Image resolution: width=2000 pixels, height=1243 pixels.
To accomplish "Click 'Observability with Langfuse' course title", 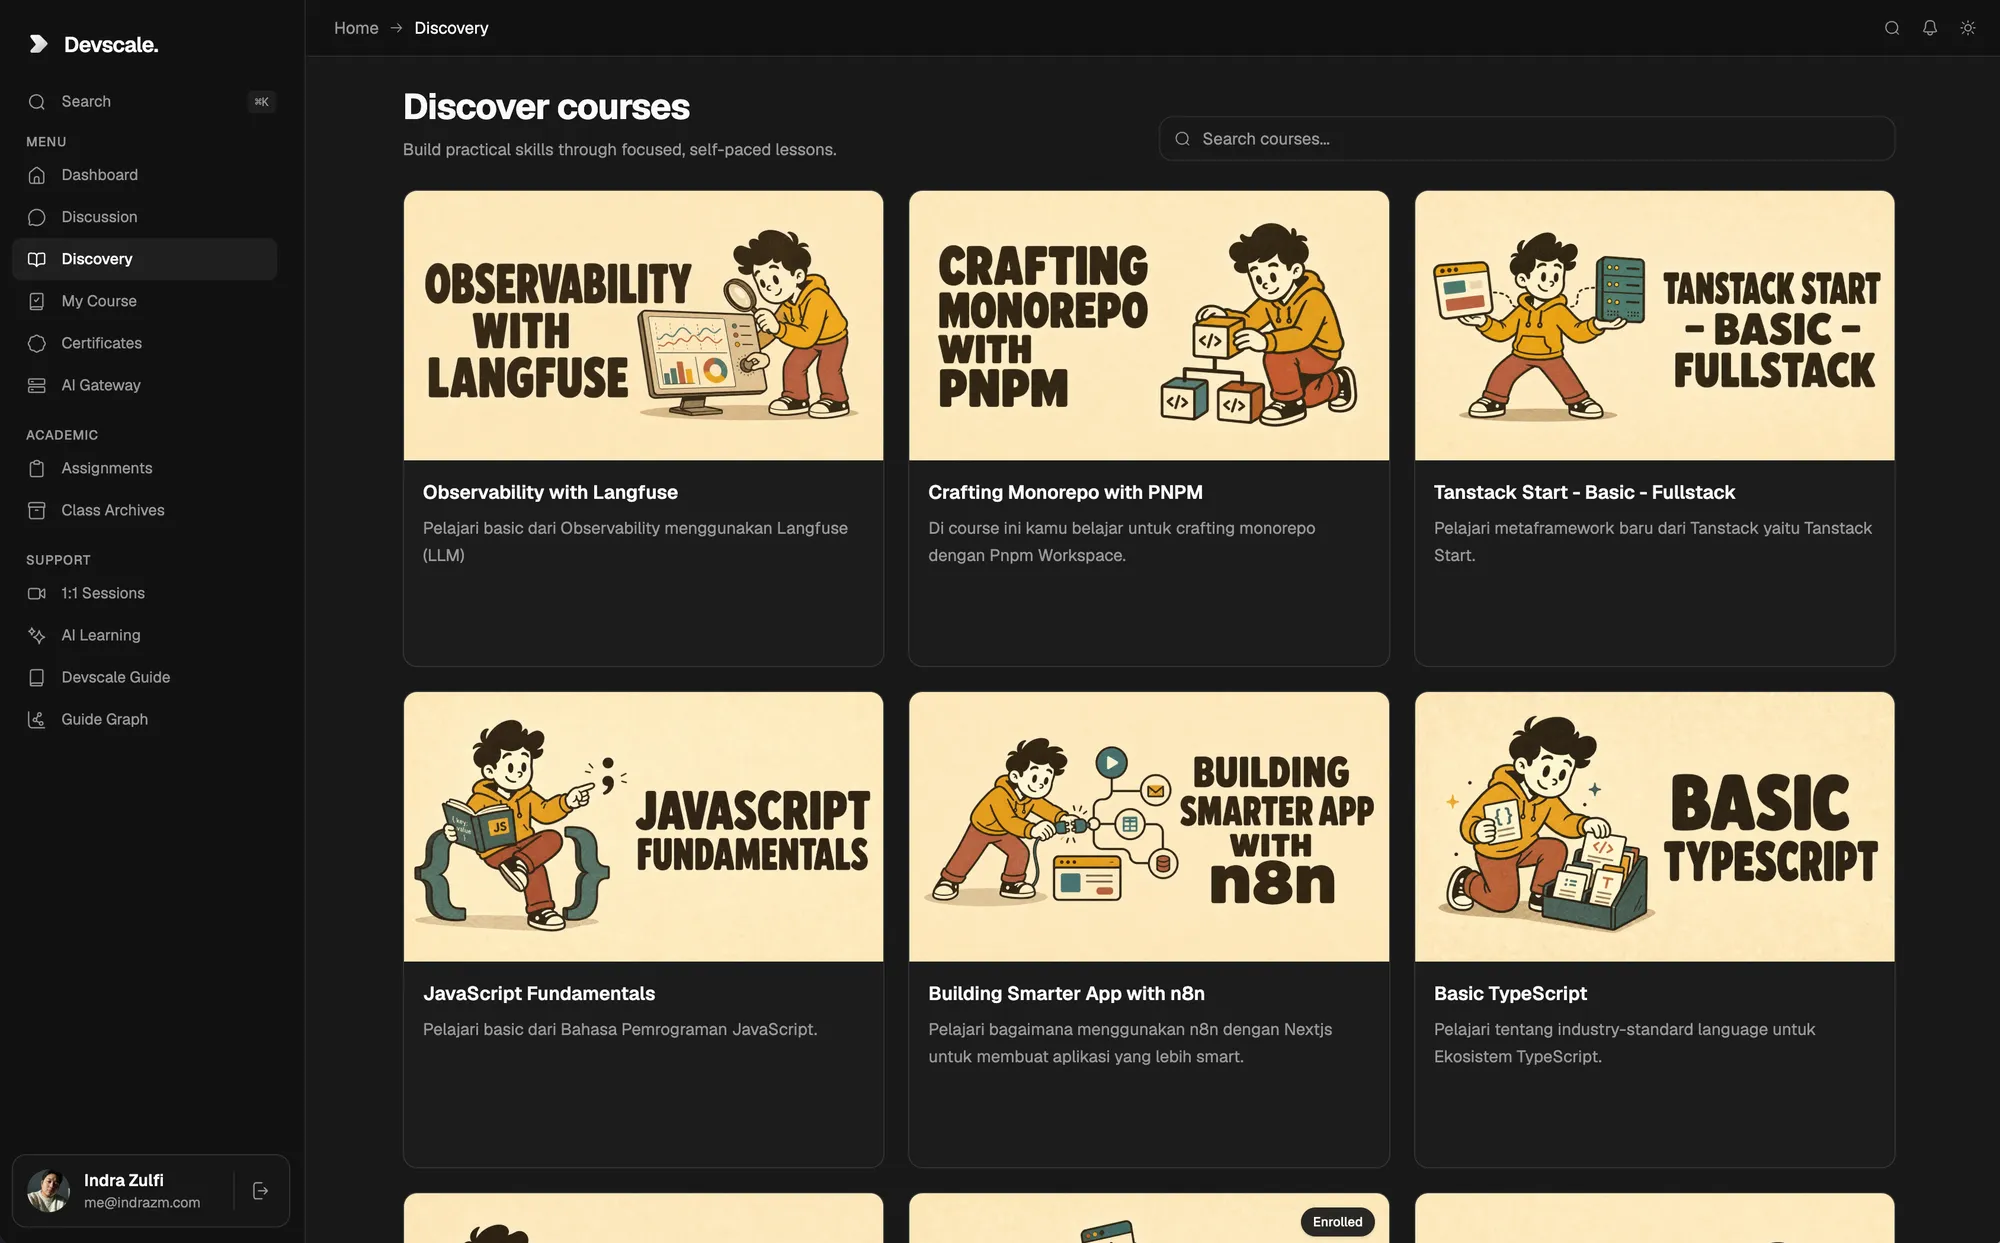I will tap(550, 492).
